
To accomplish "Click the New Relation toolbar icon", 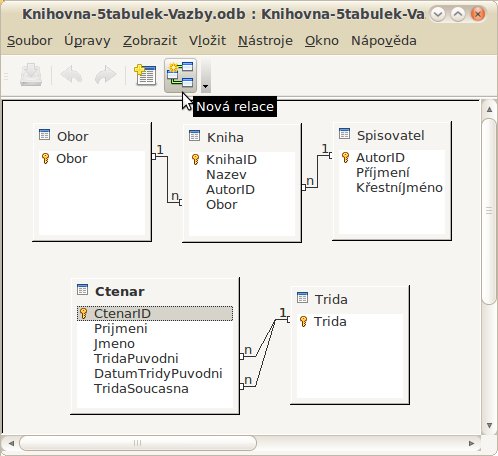I will 180,76.
